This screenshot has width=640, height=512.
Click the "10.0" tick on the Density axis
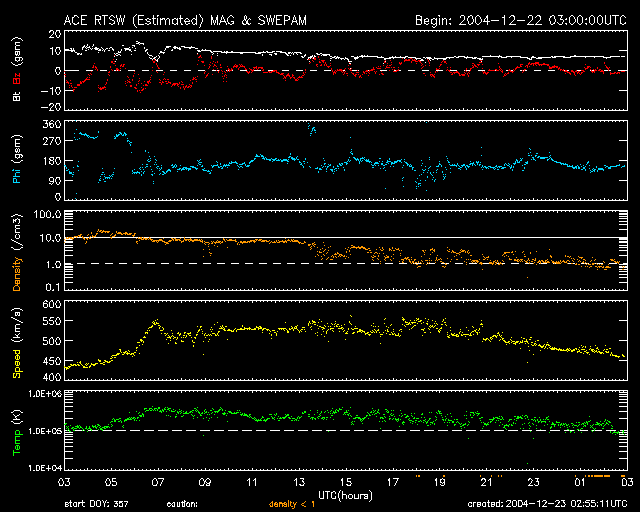[x=50, y=238]
